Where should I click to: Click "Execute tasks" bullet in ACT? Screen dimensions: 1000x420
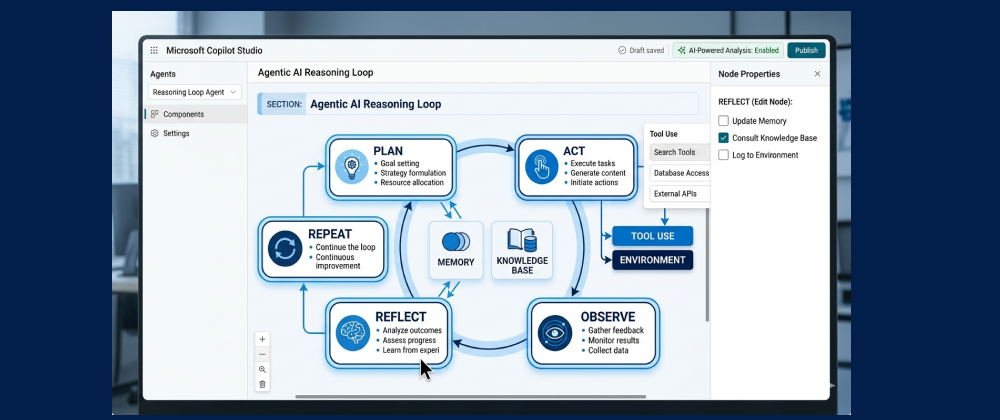592,164
